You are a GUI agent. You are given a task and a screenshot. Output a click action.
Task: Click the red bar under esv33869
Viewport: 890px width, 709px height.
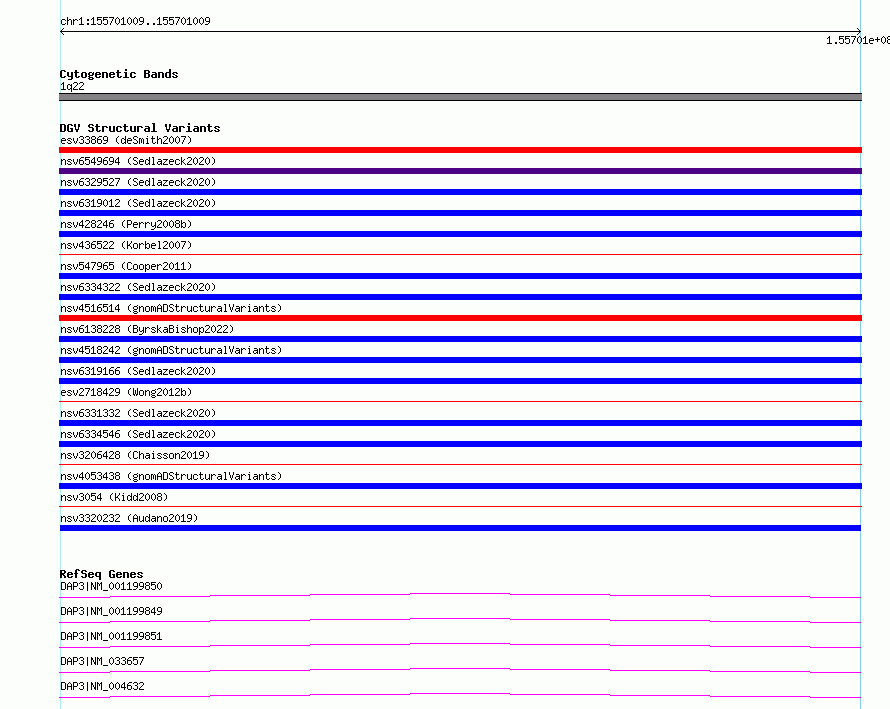pos(460,150)
